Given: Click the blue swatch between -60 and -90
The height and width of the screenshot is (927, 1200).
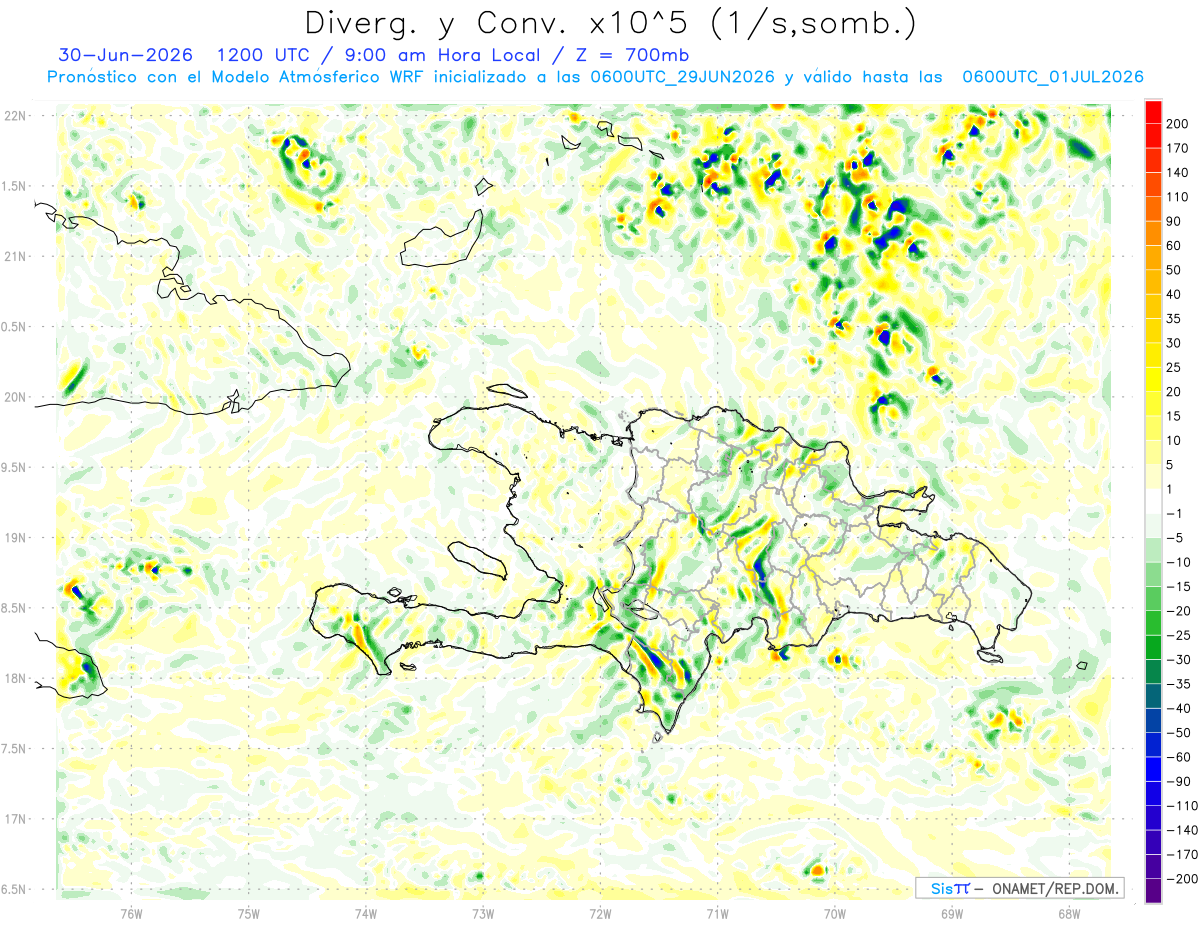Looking at the screenshot, I should click(x=1153, y=769).
